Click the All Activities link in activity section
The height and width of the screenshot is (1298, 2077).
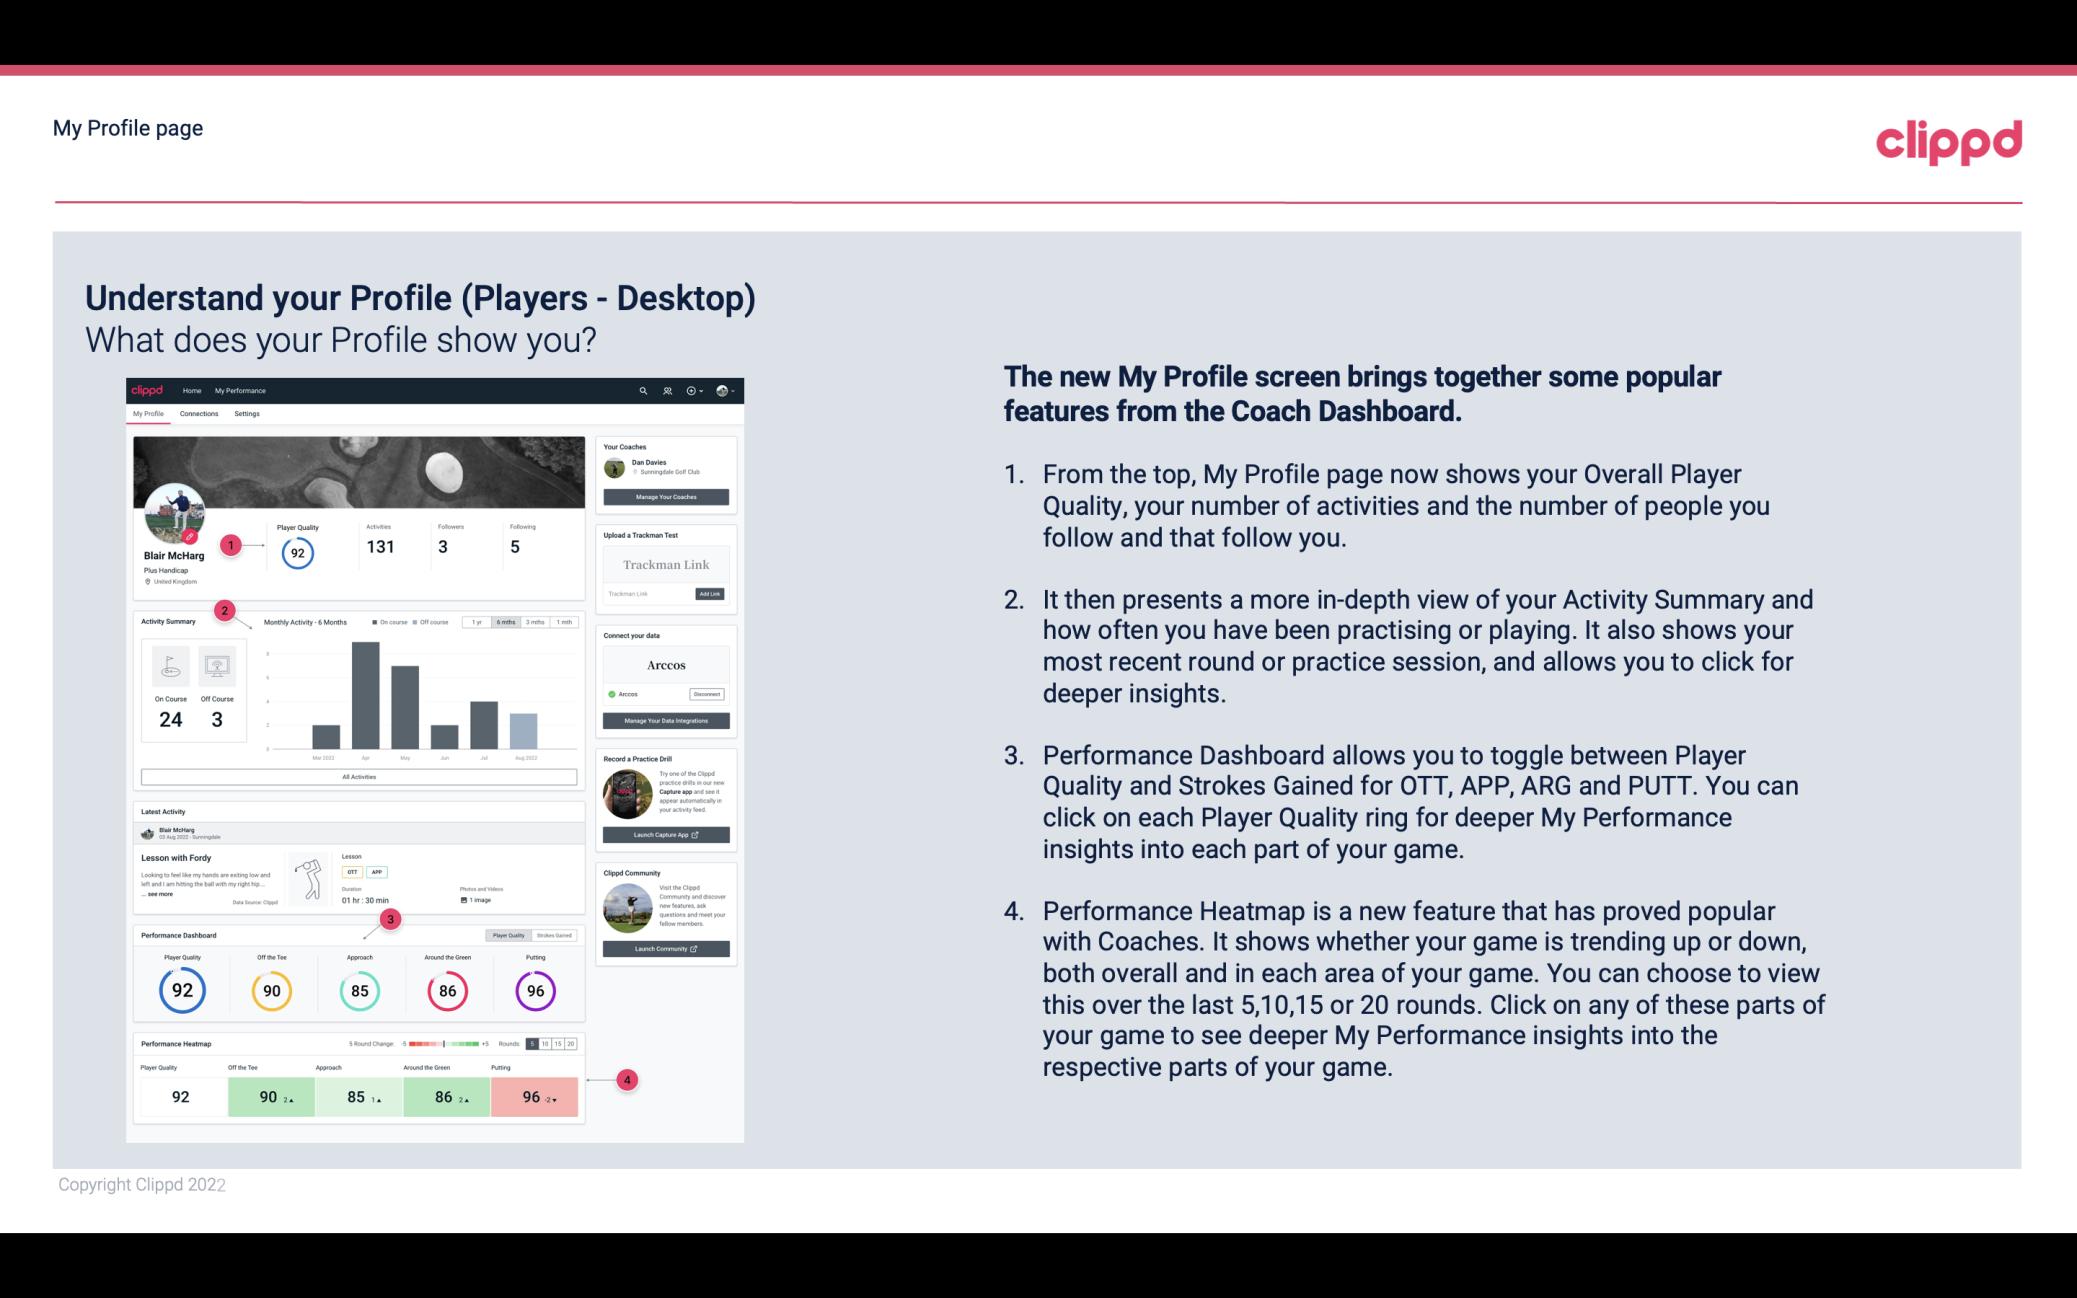click(x=359, y=778)
